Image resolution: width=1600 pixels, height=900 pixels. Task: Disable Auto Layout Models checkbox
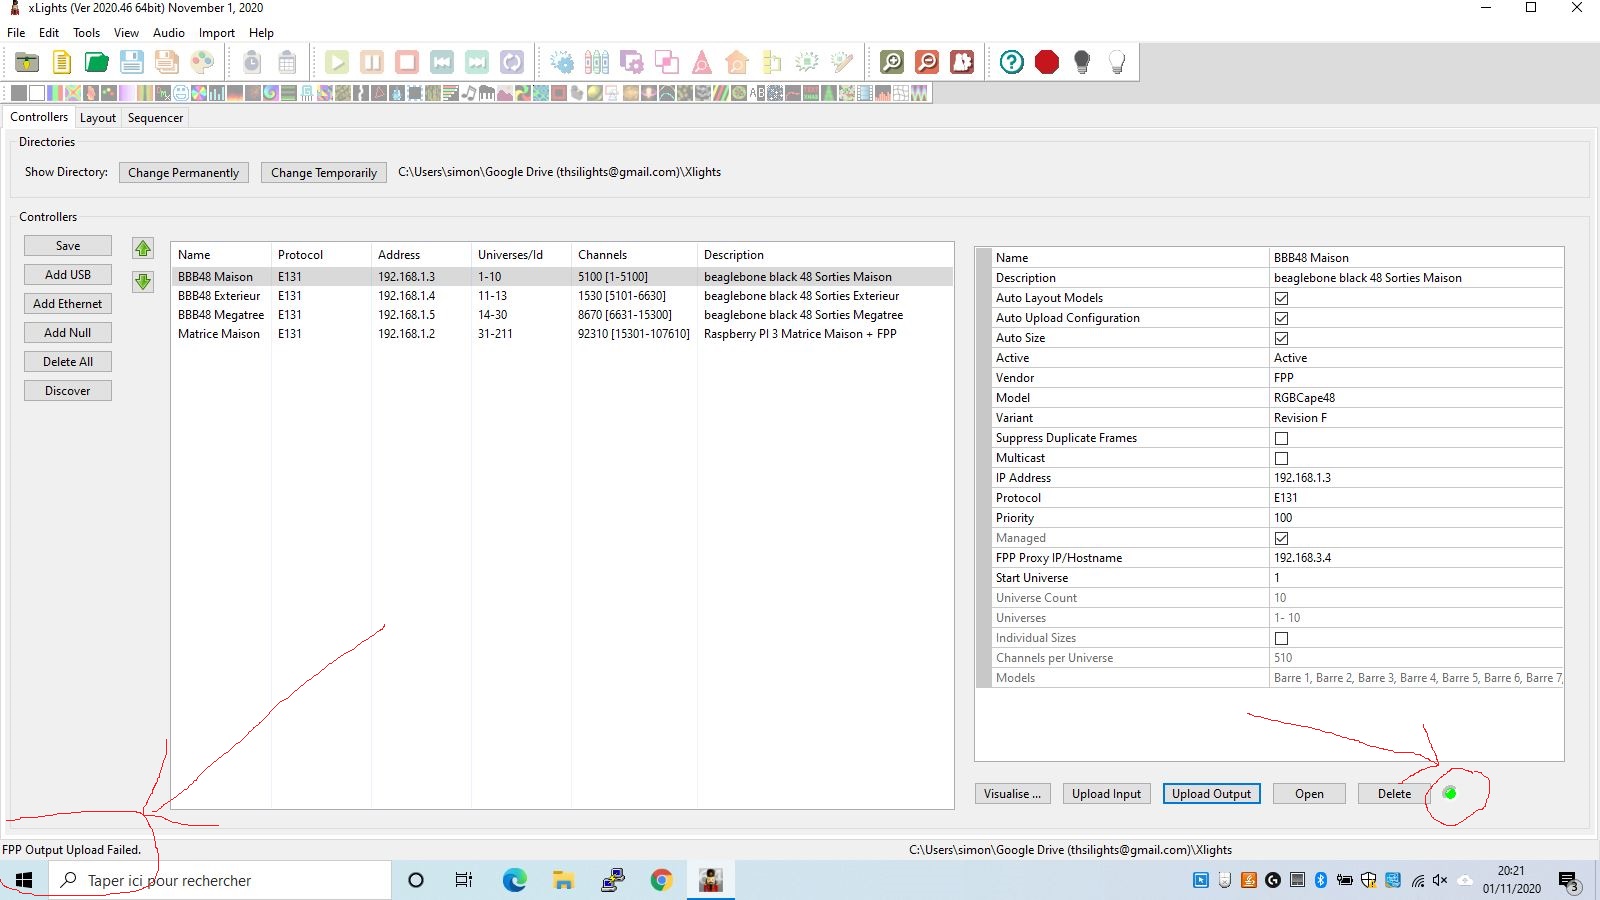1281,297
